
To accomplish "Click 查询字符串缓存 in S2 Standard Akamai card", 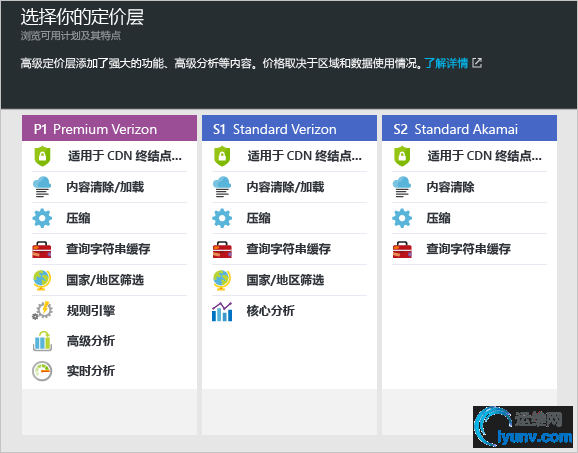I will tap(468, 249).
